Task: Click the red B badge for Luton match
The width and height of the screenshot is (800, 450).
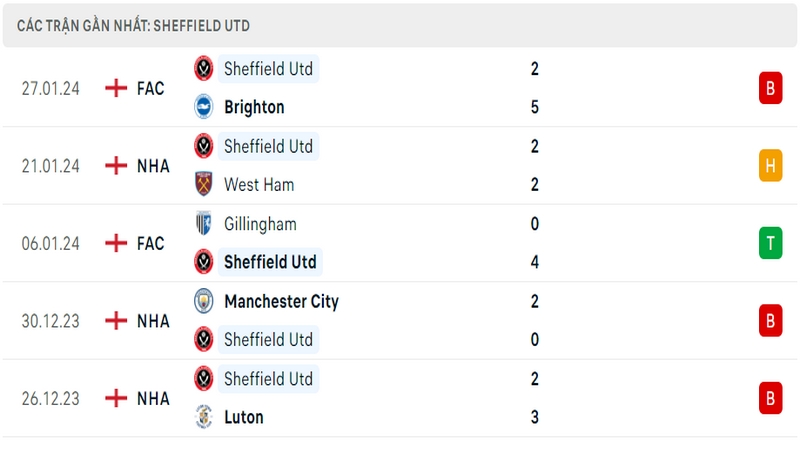Action: click(x=770, y=398)
